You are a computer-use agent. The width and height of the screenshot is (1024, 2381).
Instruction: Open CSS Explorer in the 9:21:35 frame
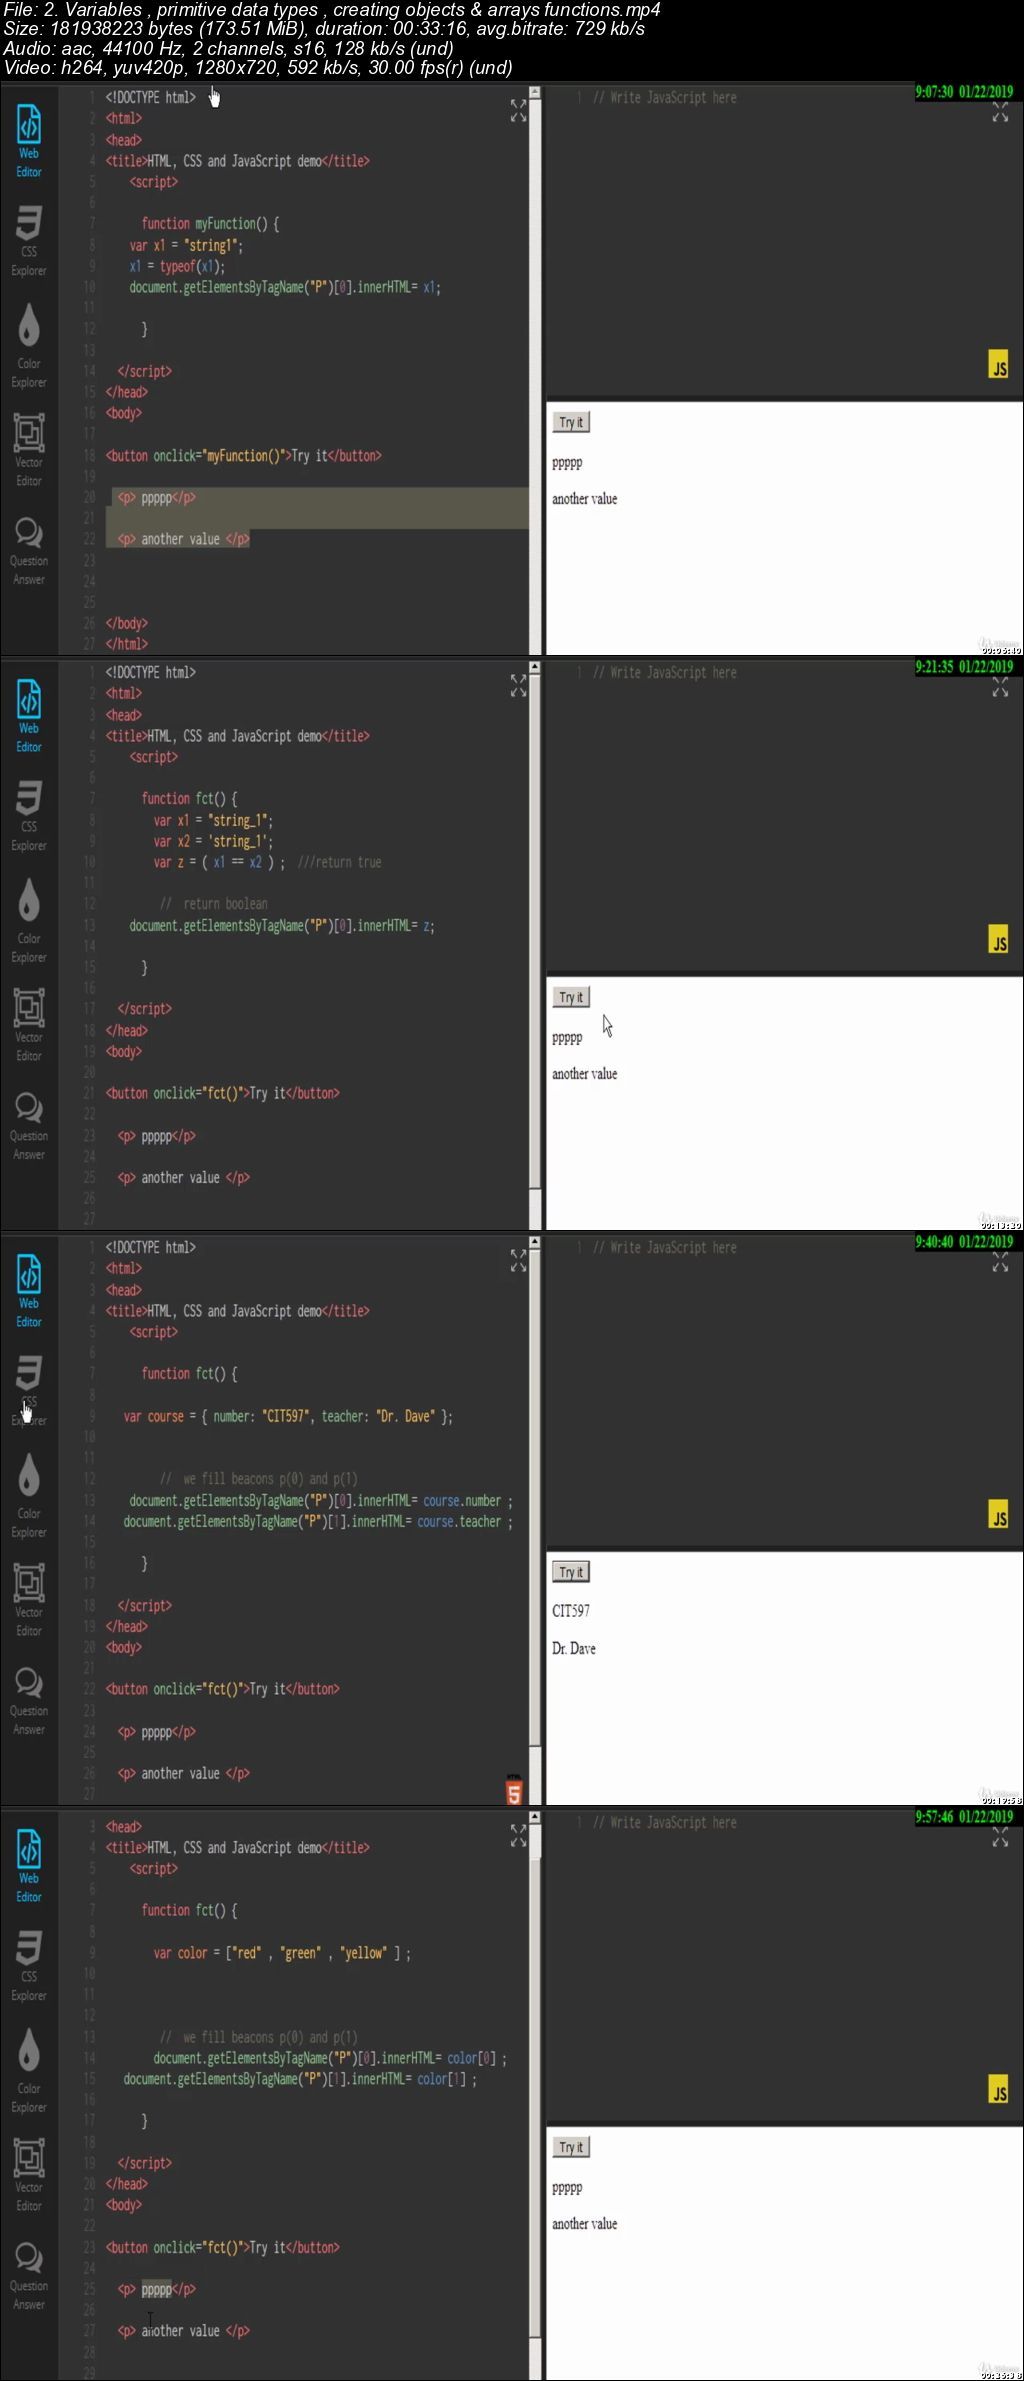(29, 815)
